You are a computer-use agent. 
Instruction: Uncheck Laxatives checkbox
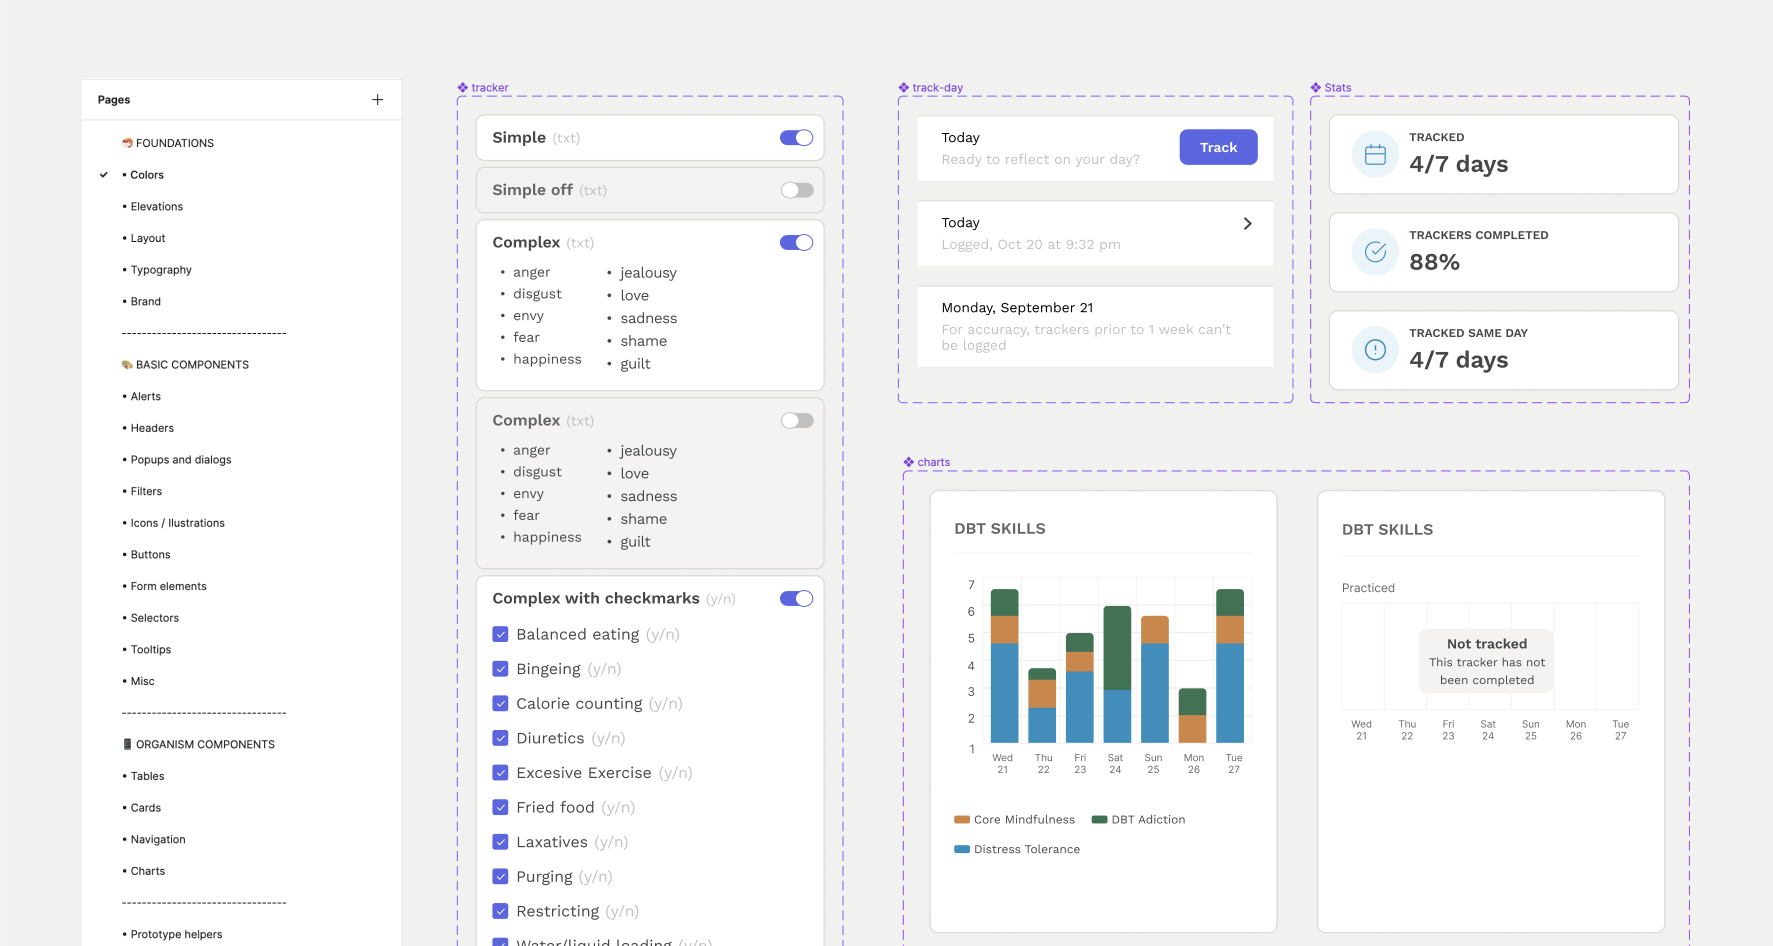coord(501,842)
